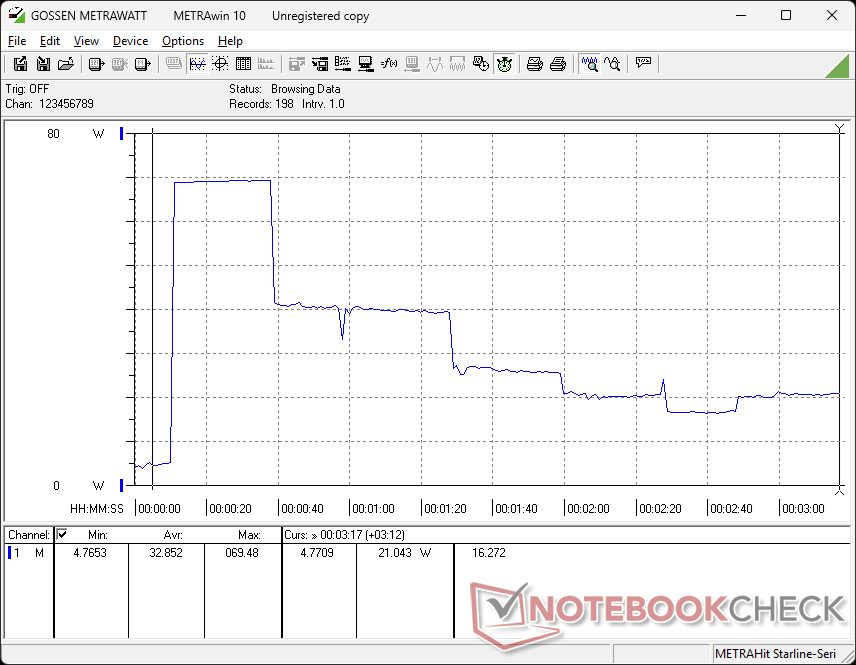Open the Help menu dropdown
Image resolution: width=856 pixels, height=665 pixels.
click(230, 41)
